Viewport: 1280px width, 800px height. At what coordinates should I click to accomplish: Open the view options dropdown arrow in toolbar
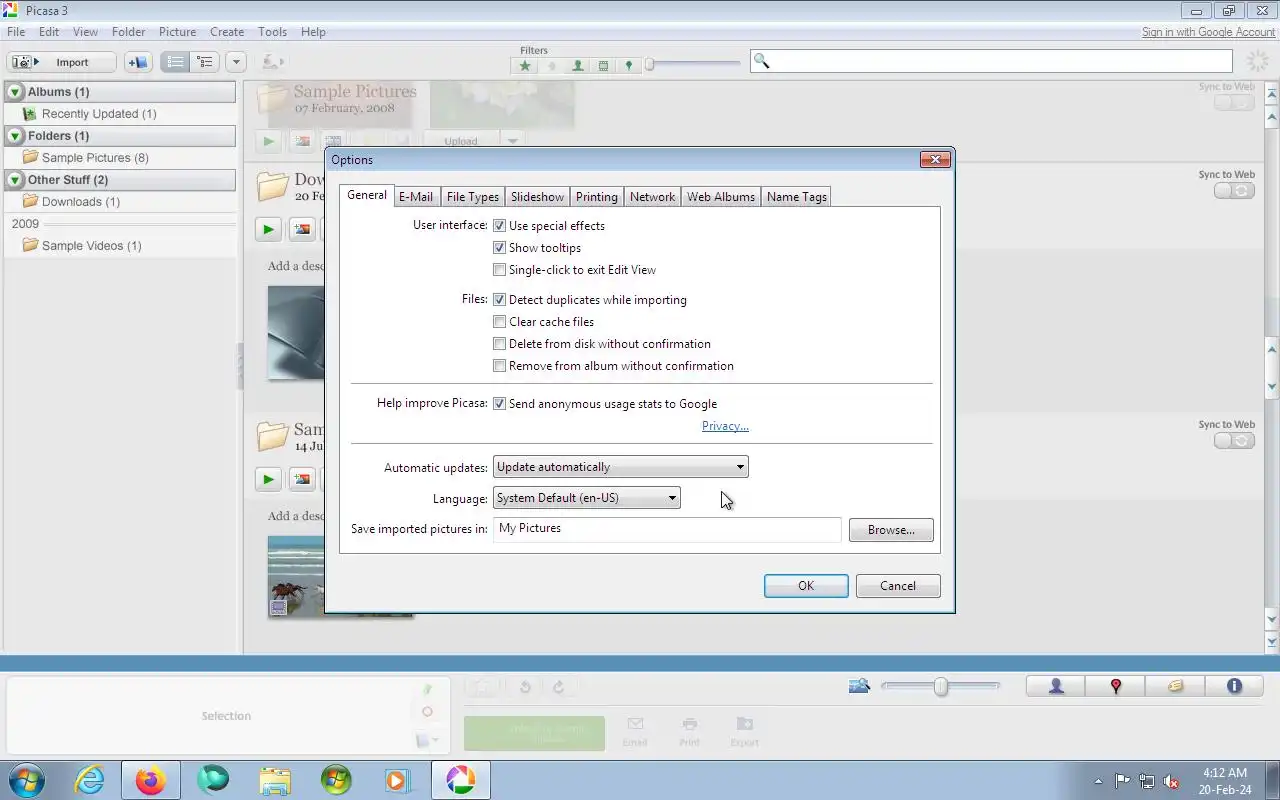pyautogui.click(x=236, y=62)
